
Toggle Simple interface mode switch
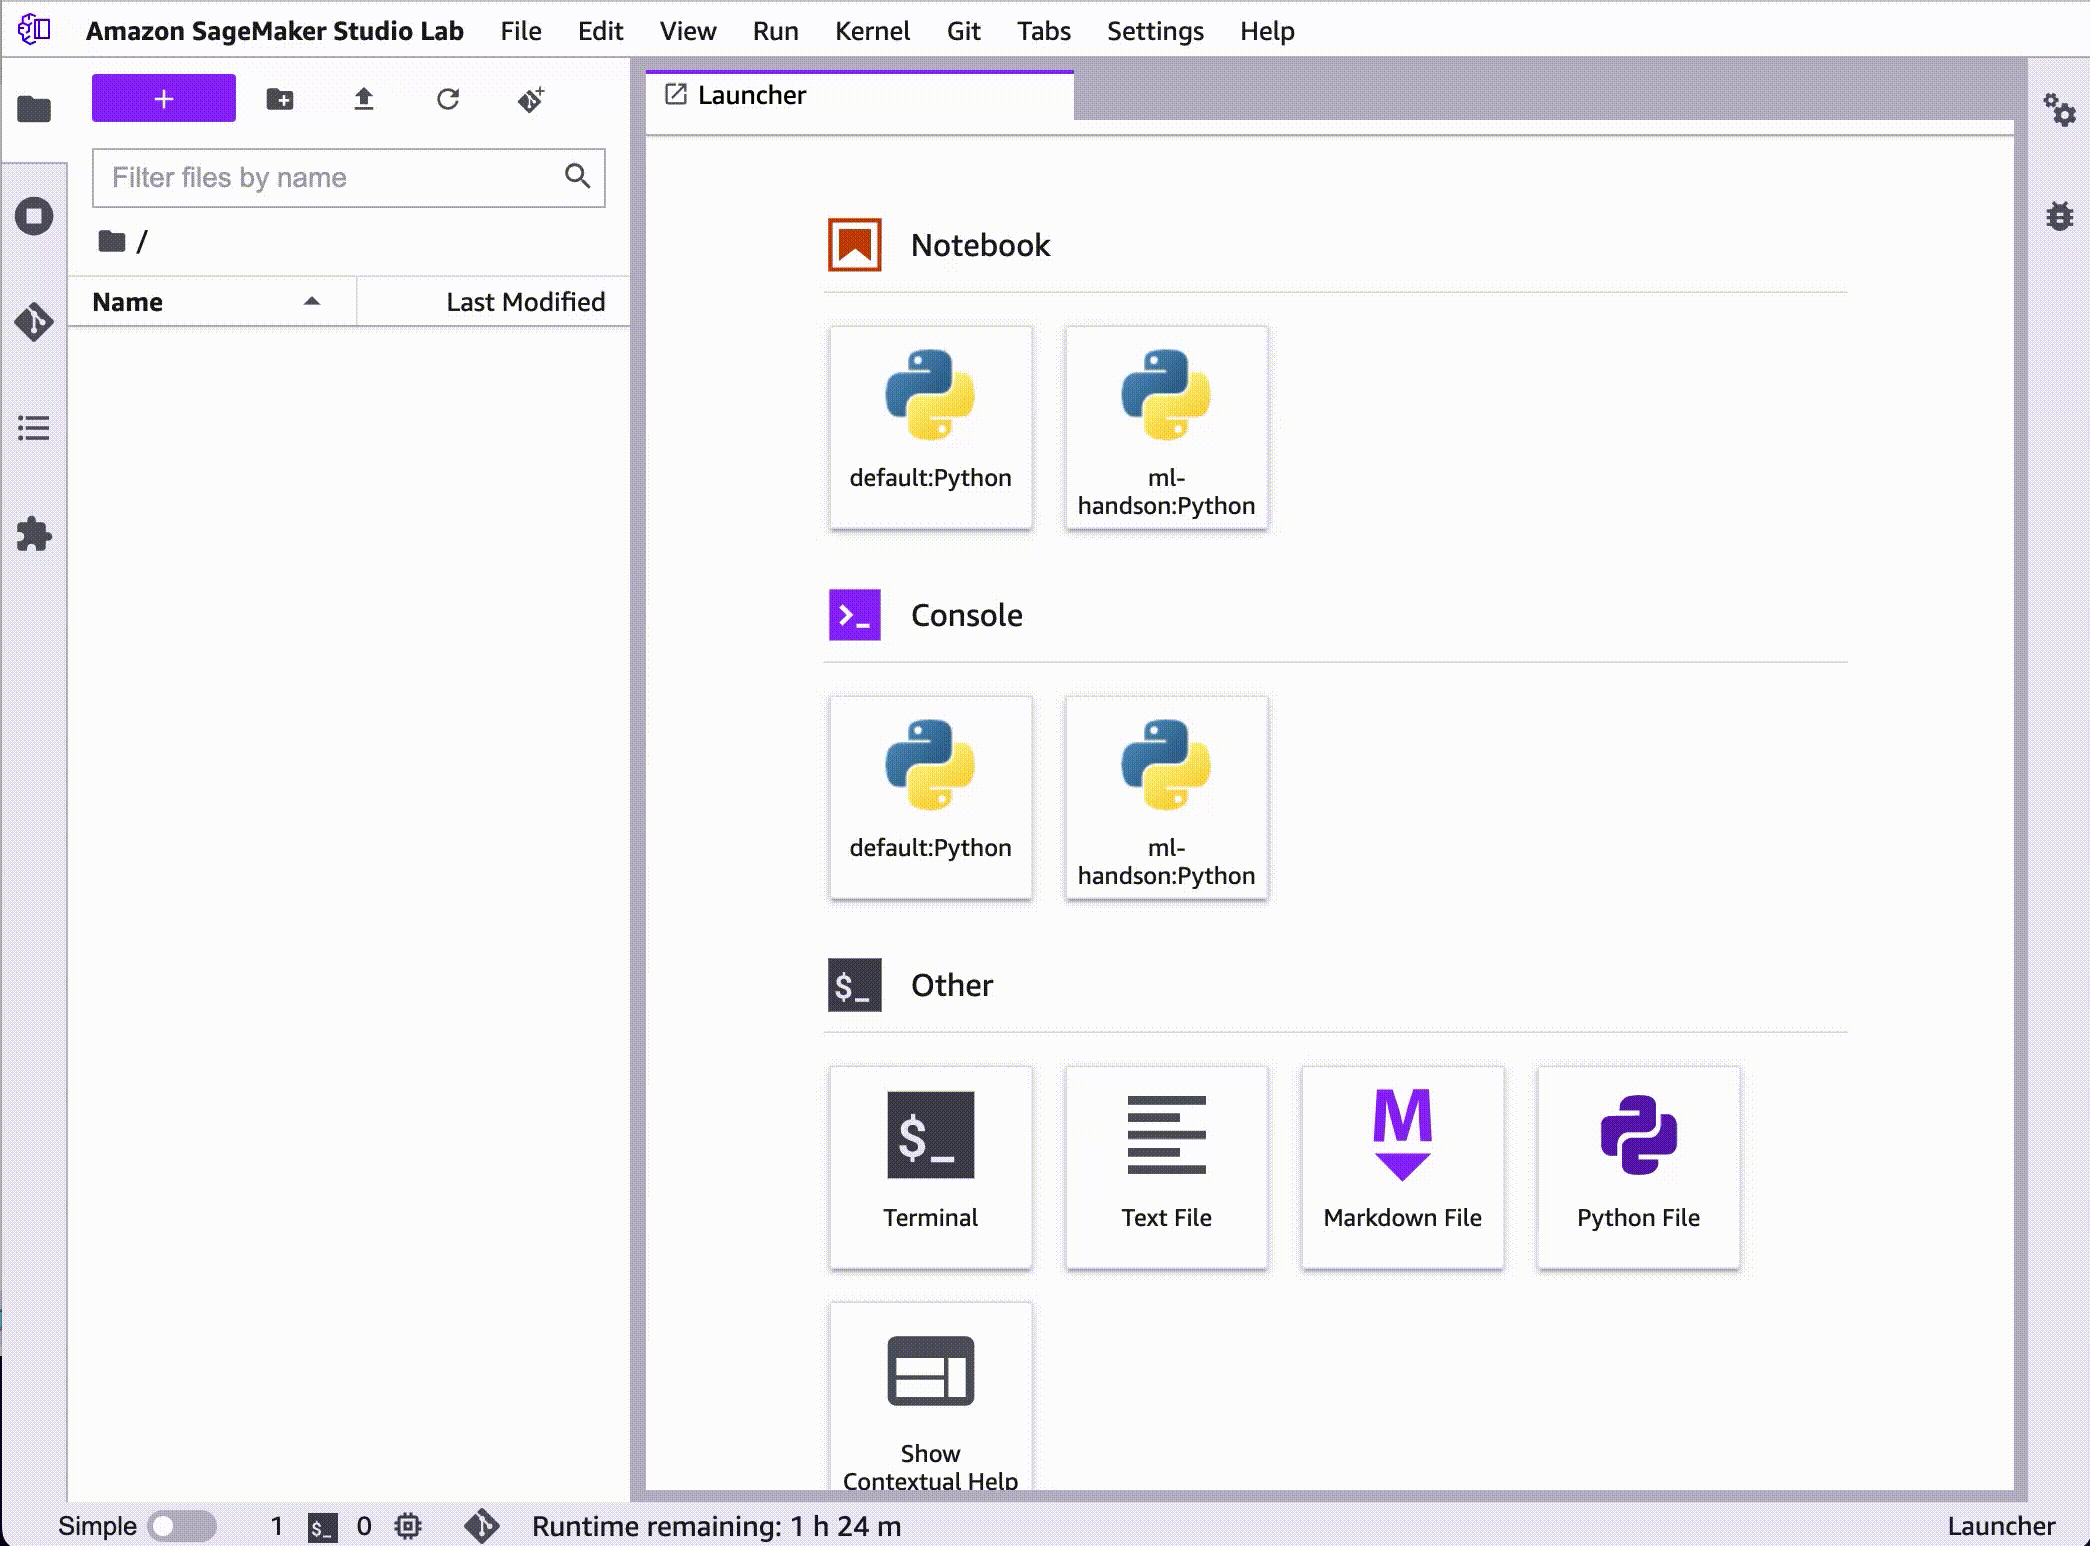pyautogui.click(x=181, y=1526)
